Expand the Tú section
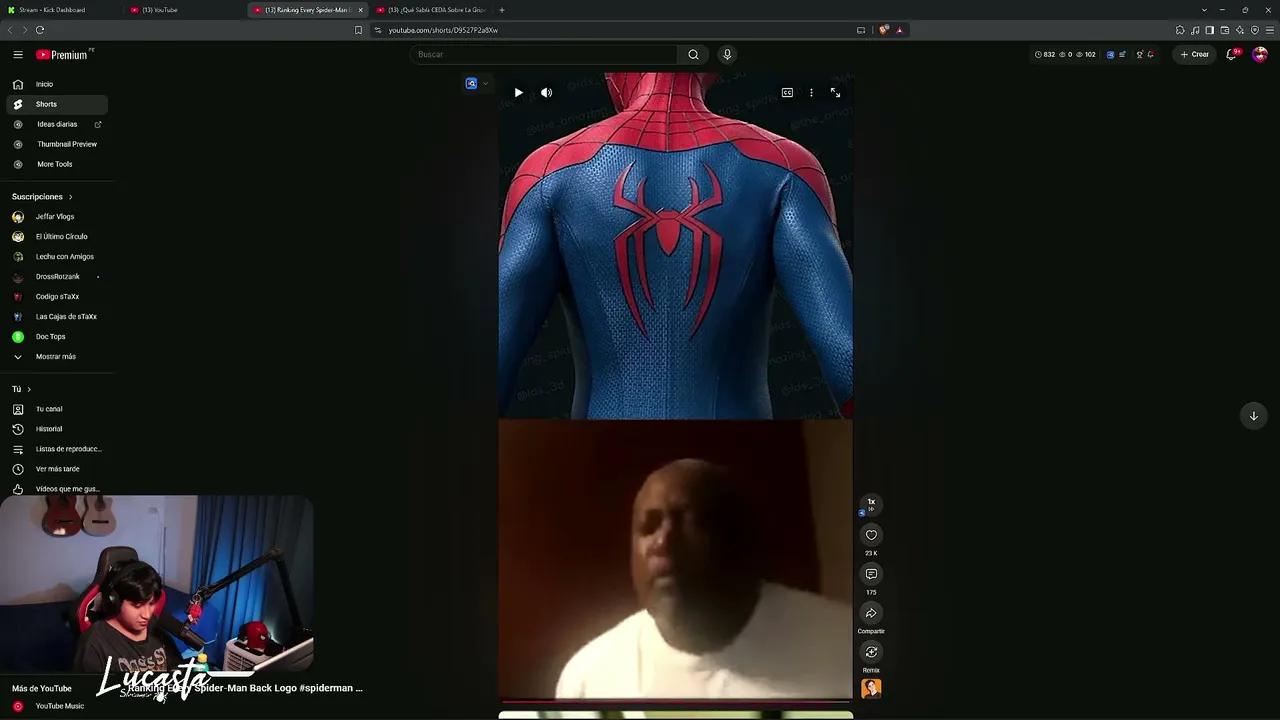The width and height of the screenshot is (1280, 720). pos(22,389)
